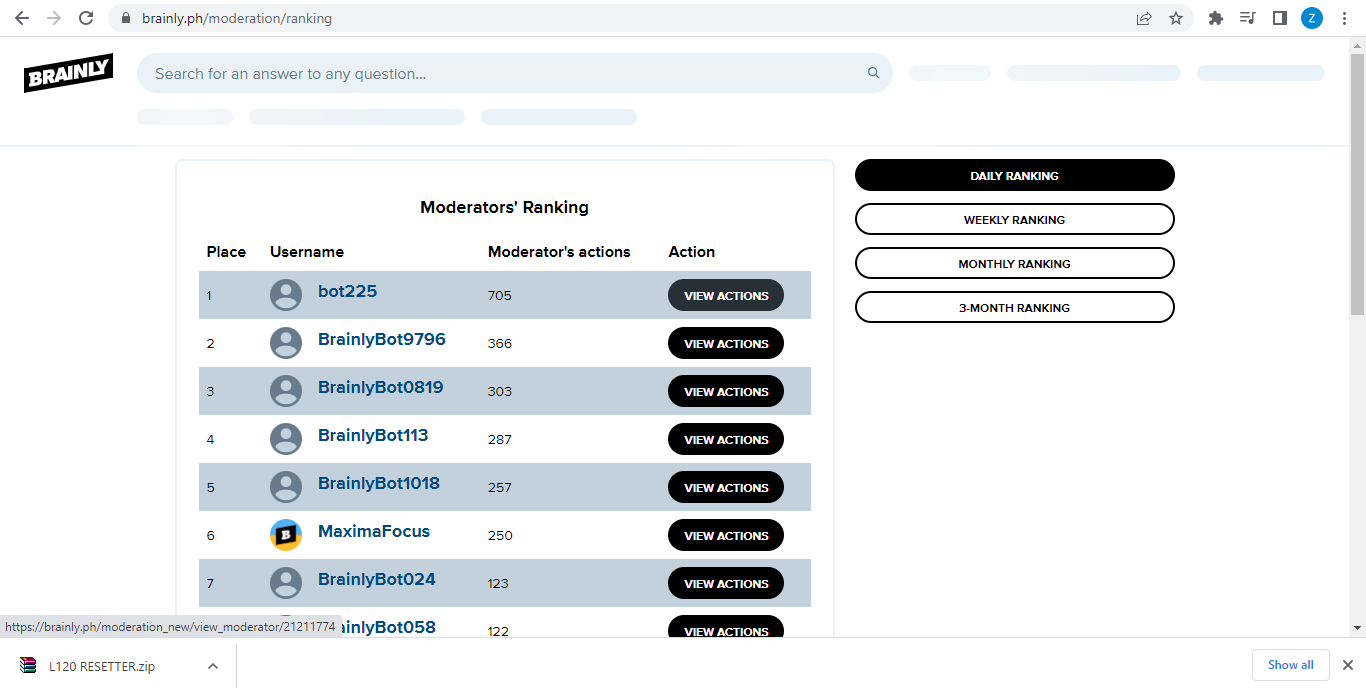Screen dimensions: 1366x692
Task: Expand the L120 RESETTER.zip download options arrow
Action: point(212,666)
